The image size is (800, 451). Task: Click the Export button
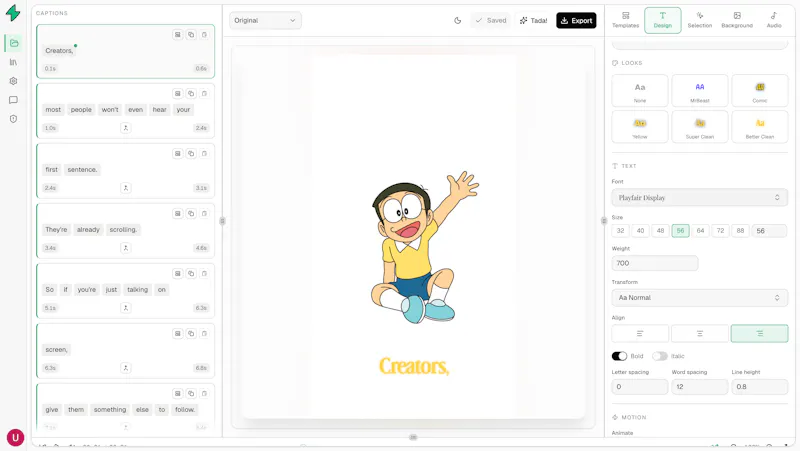click(x=576, y=20)
